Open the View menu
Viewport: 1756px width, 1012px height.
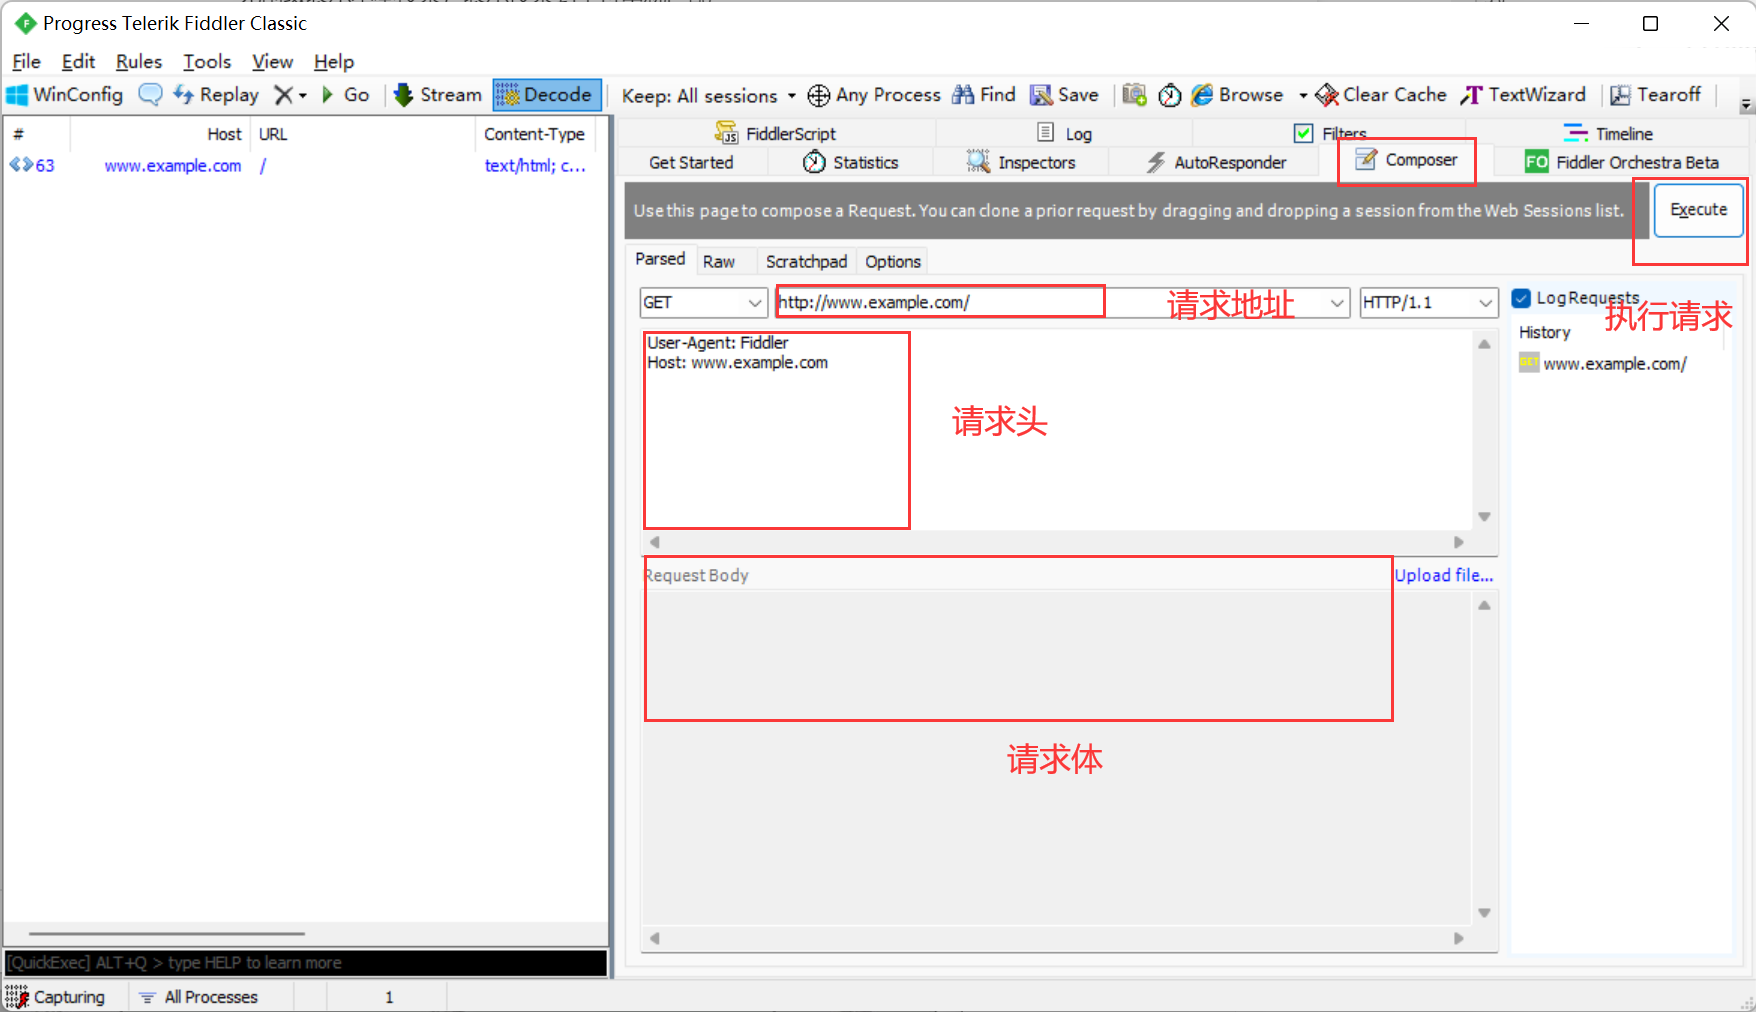[x=272, y=61]
